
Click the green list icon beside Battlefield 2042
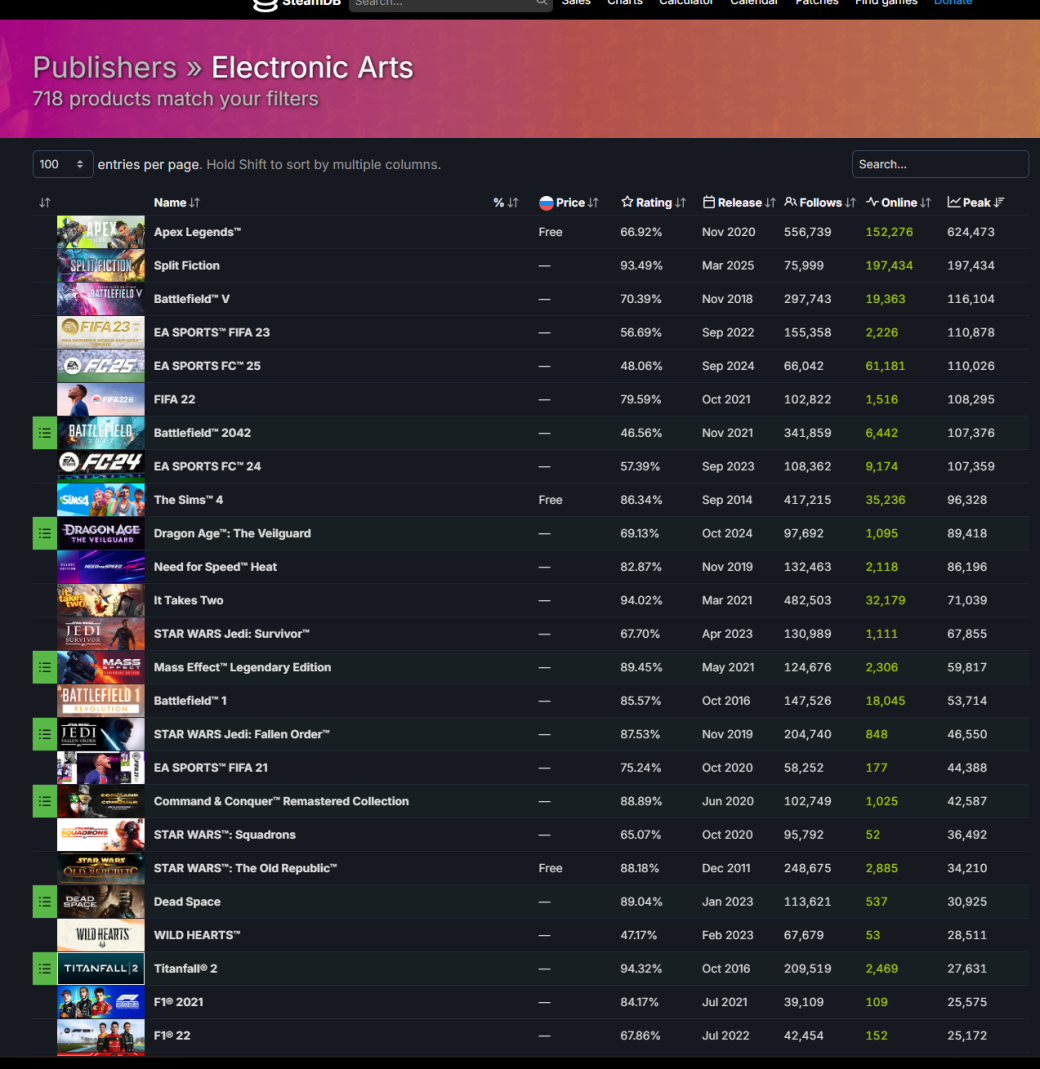point(44,433)
